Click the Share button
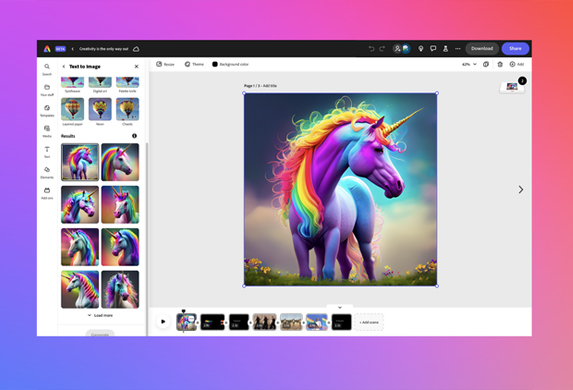The height and width of the screenshot is (390, 573). (x=515, y=49)
